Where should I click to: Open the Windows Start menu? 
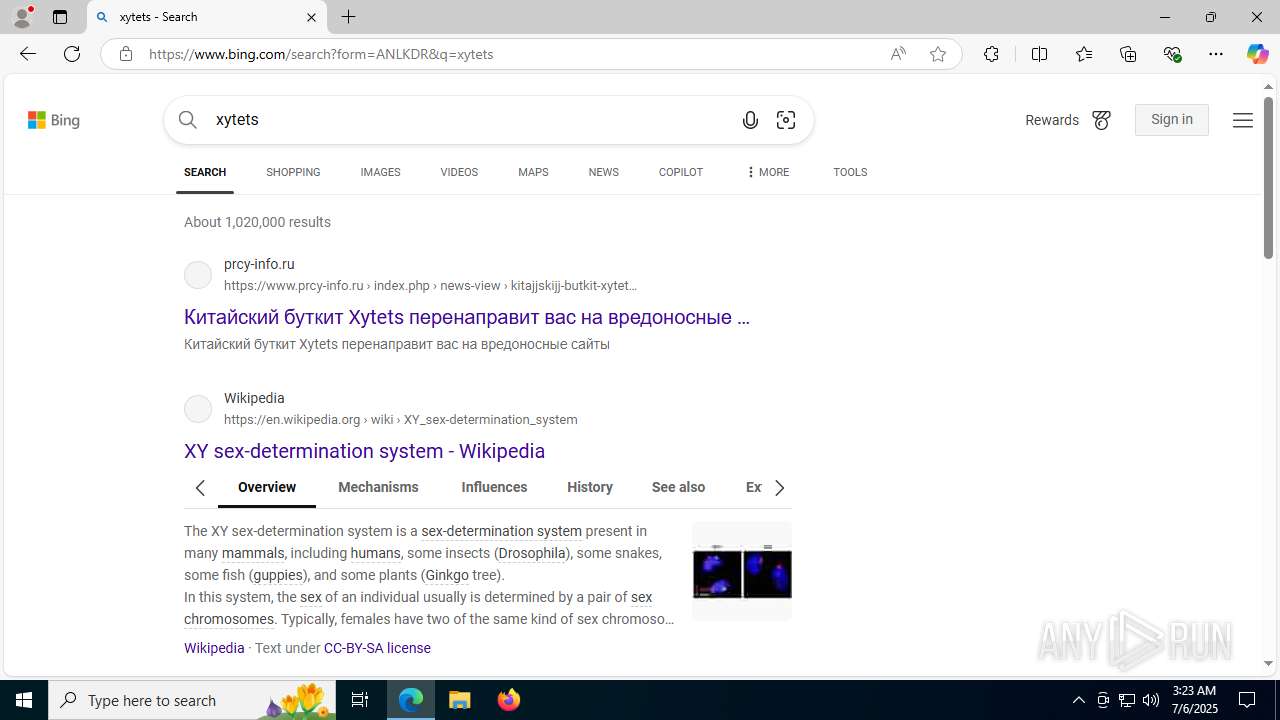click(x=24, y=700)
